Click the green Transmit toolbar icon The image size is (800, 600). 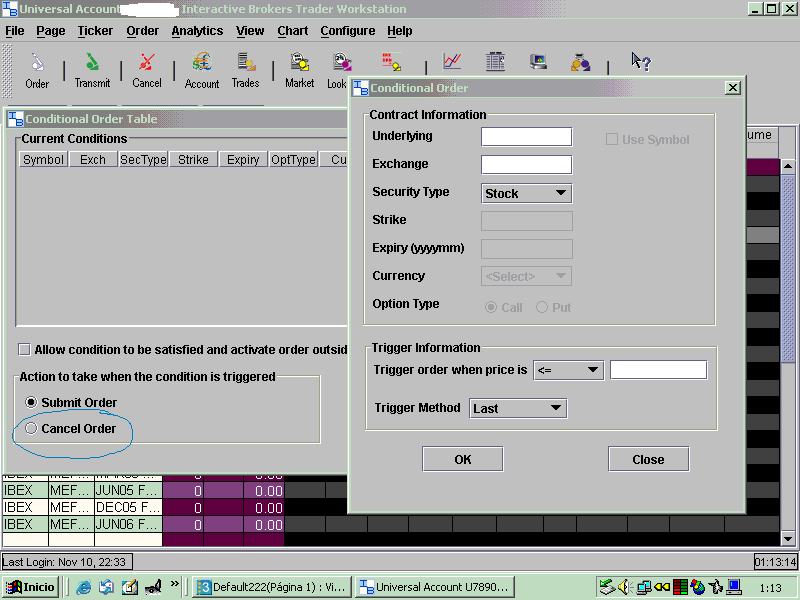point(92,62)
